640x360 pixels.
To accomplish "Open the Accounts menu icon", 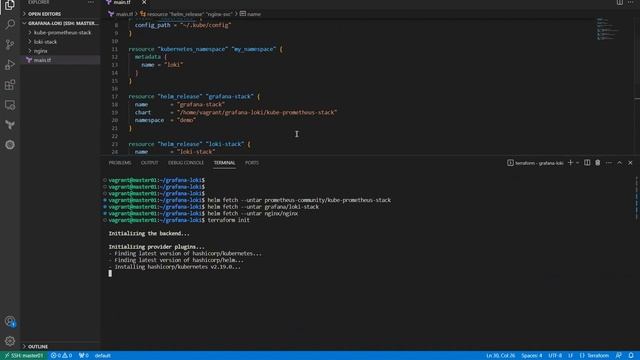I will tap(10, 322).
